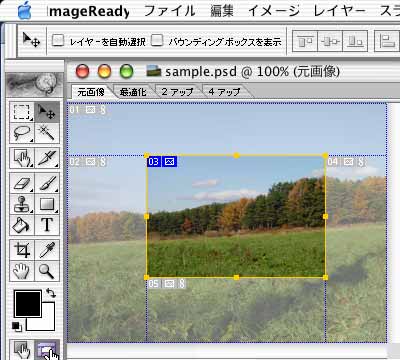Switch to the 2アップ tab
Screen dimensions: 400x360
(x=177, y=92)
